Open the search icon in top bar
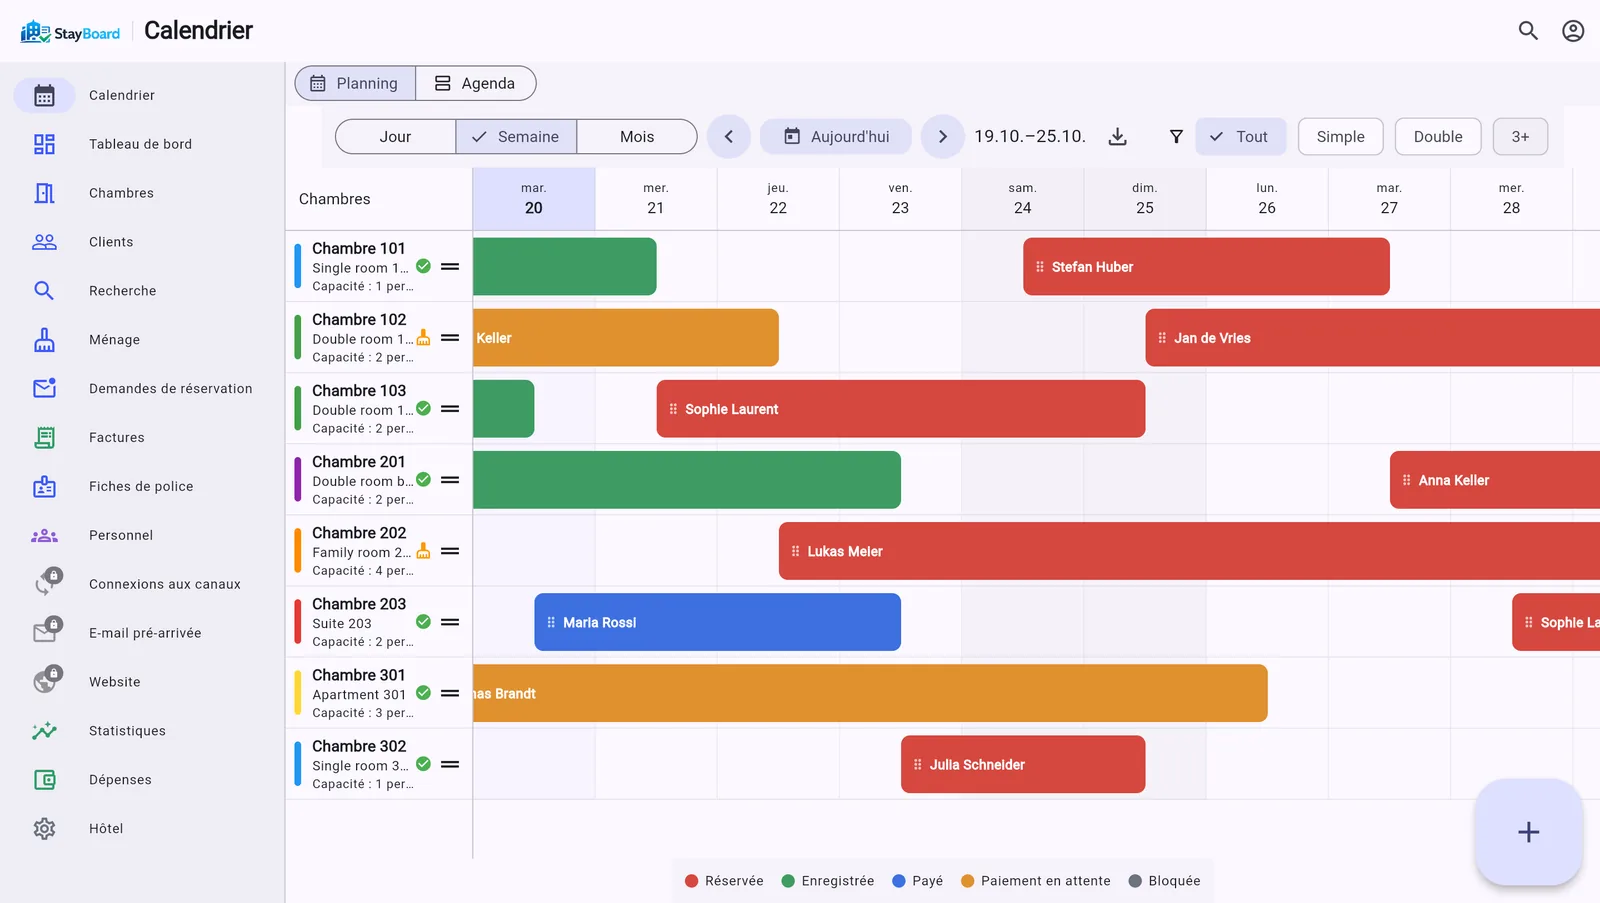This screenshot has height=903, width=1600. point(1528,31)
